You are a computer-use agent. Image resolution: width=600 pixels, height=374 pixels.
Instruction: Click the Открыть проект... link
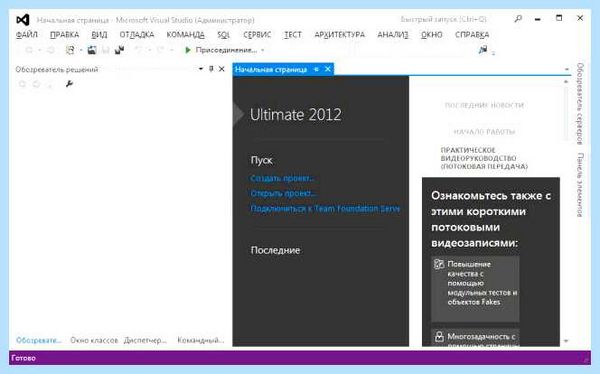284,193
